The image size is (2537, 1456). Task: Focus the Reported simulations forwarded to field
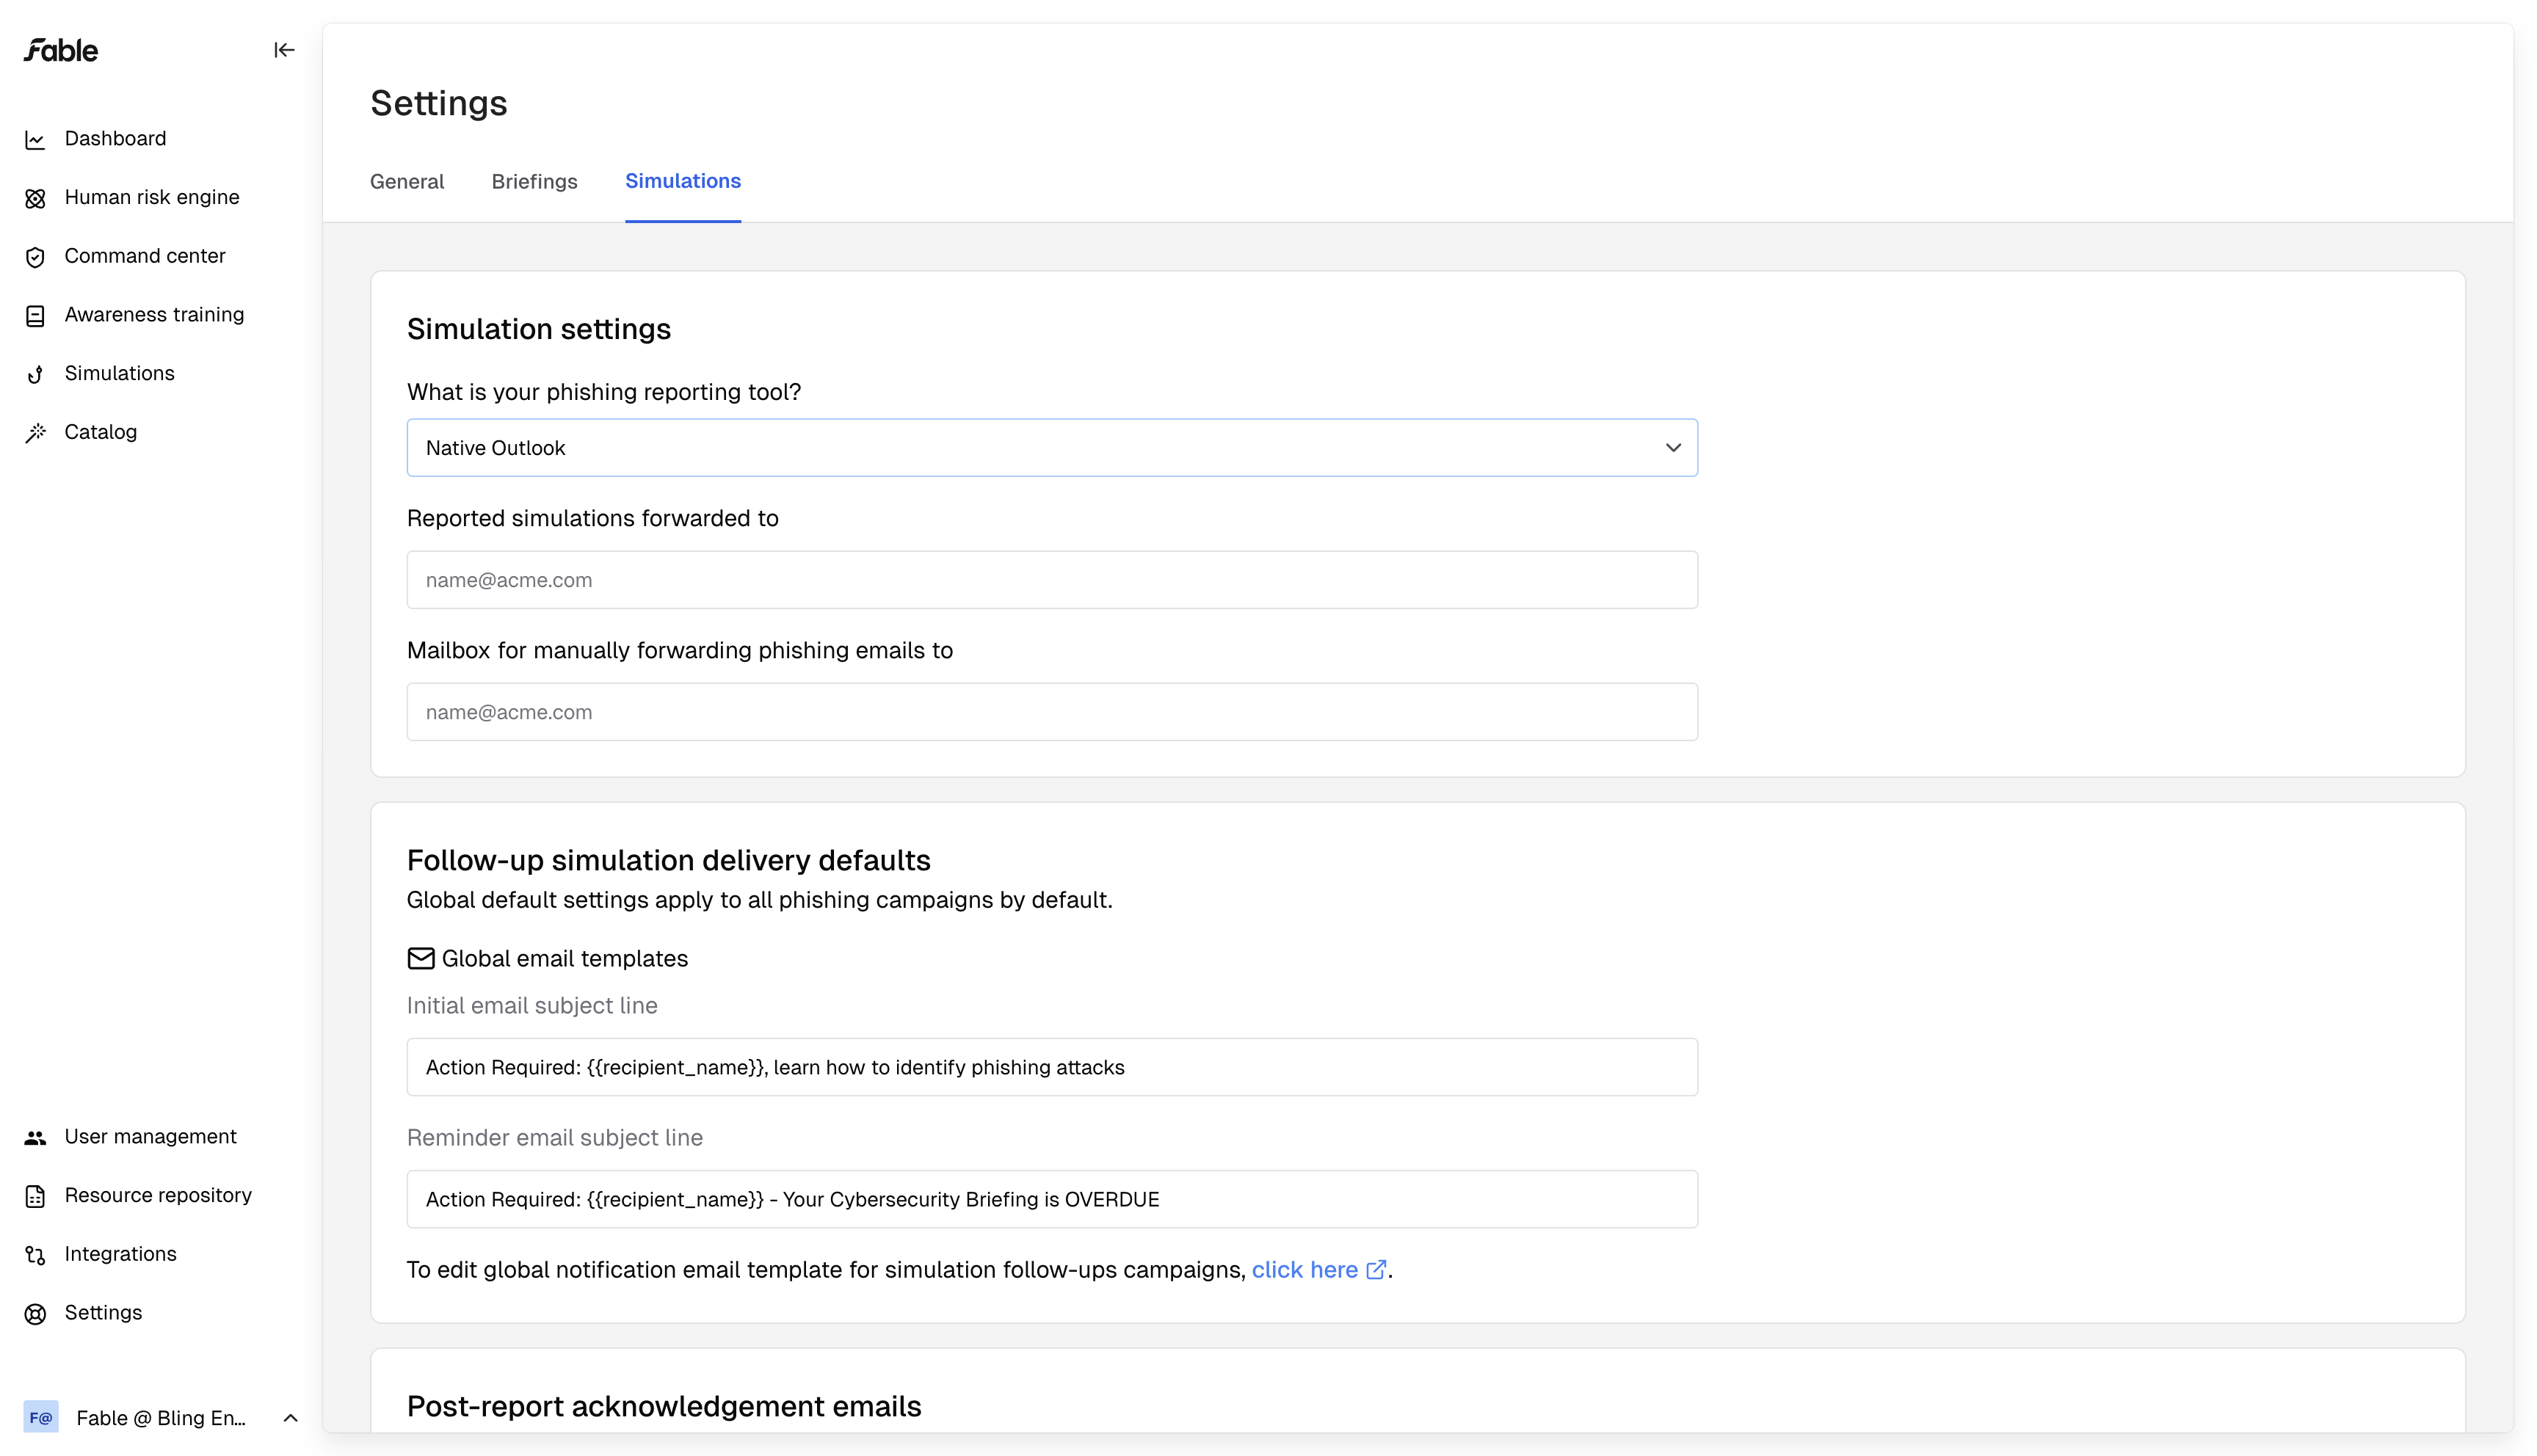tap(1052, 580)
